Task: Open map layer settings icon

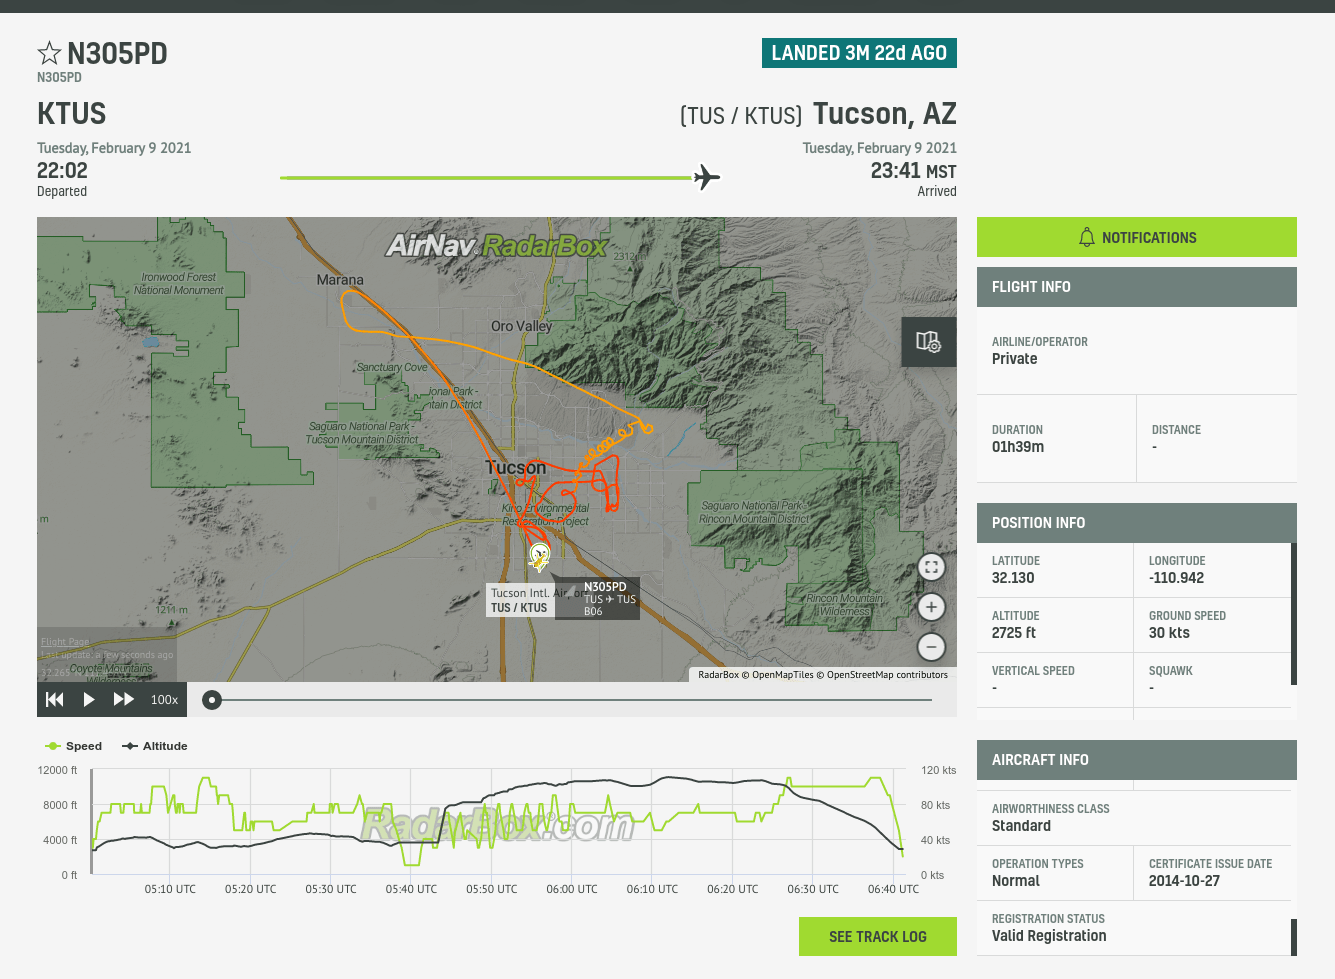Action: click(x=928, y=342)
